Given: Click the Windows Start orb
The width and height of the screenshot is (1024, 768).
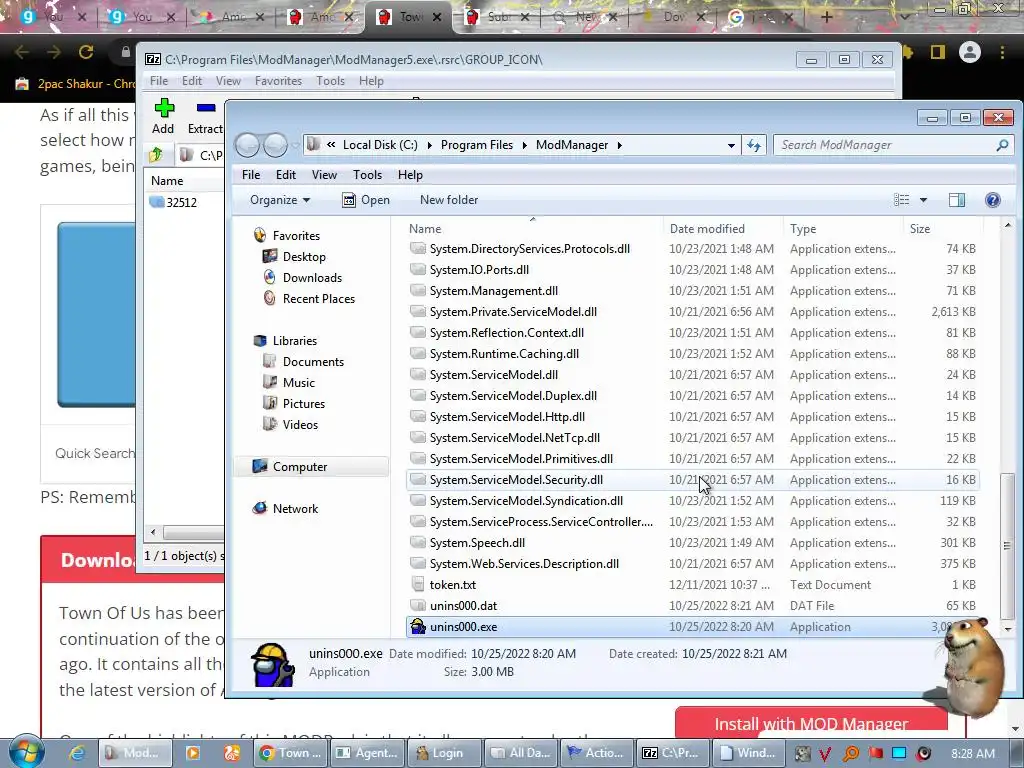Looking at the screenshot, I should [x=26, y=752].
